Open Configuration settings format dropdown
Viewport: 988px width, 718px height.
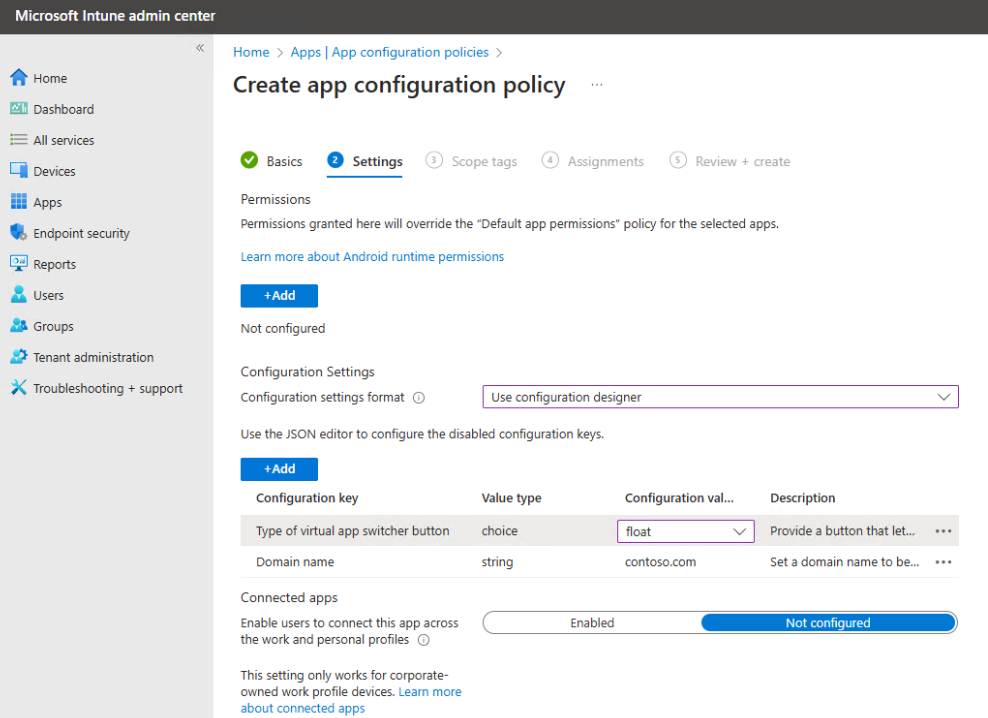coord(720,397)
